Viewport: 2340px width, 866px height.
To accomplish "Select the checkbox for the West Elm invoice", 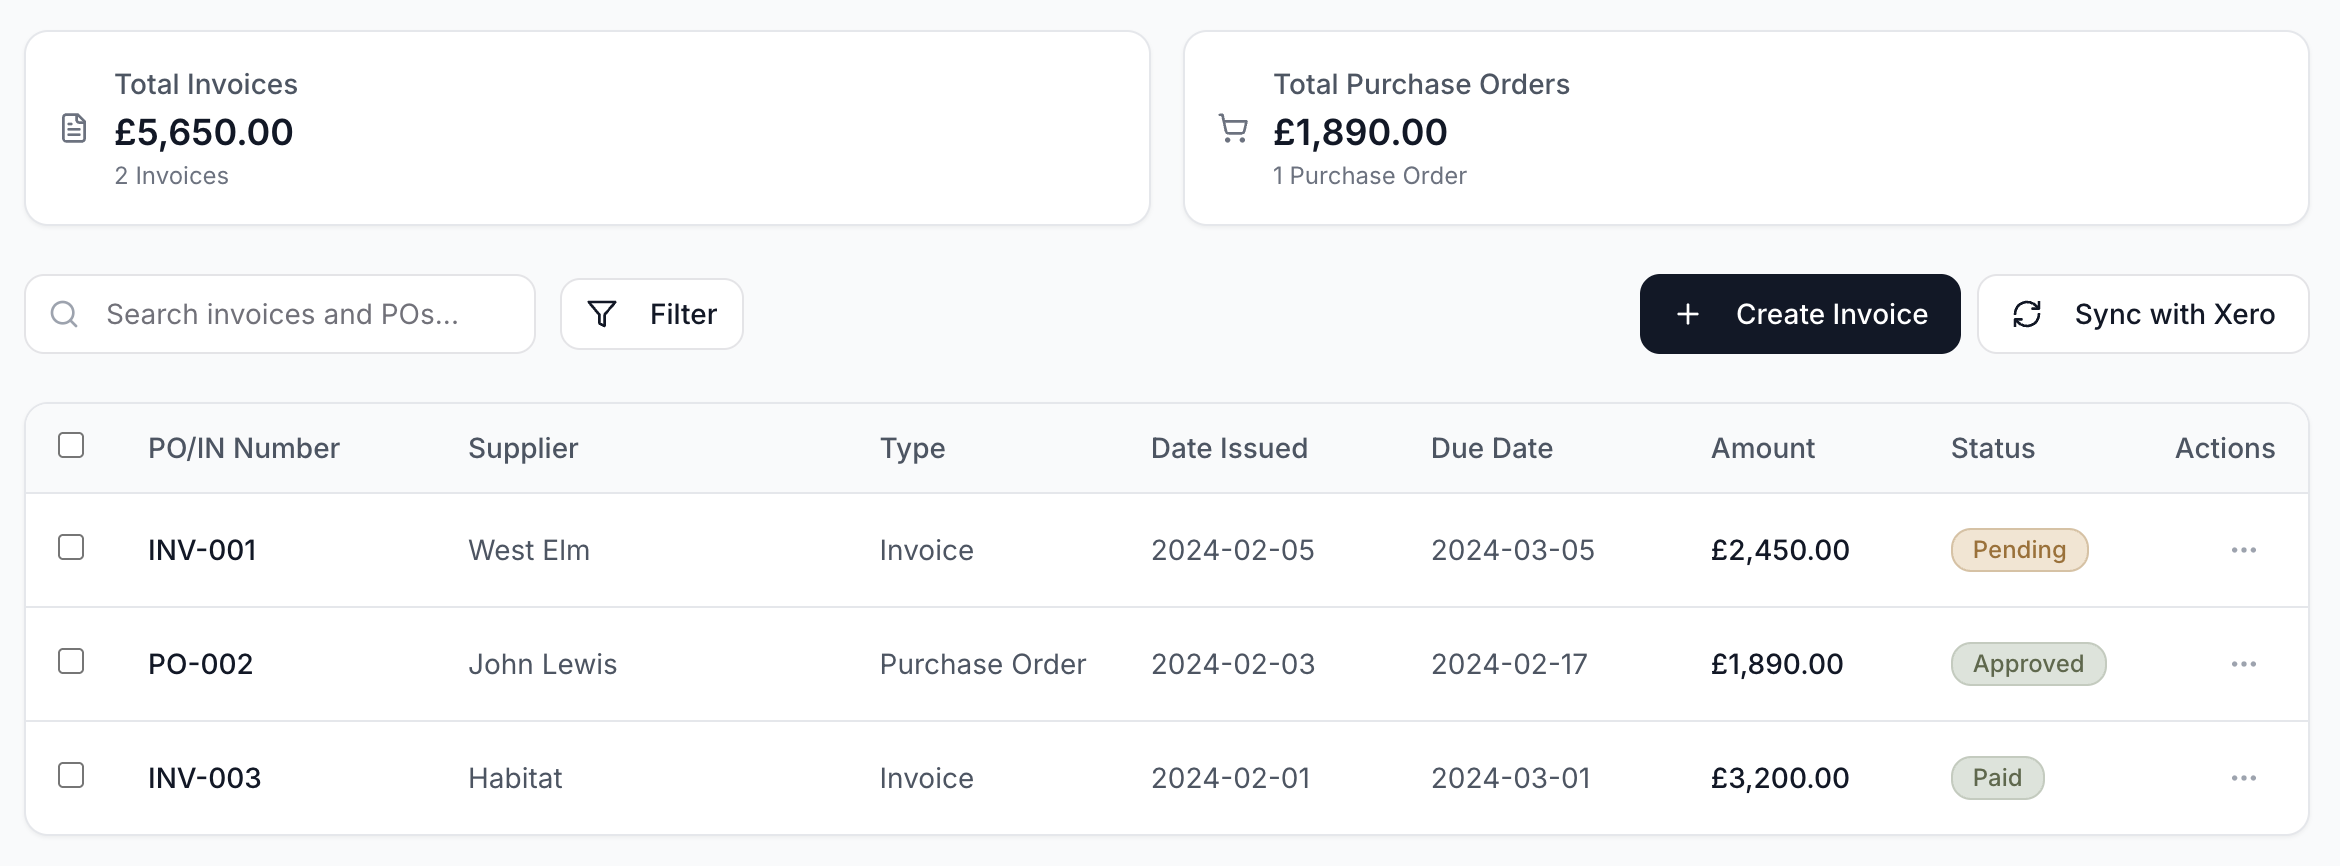I will coord(70,548).
